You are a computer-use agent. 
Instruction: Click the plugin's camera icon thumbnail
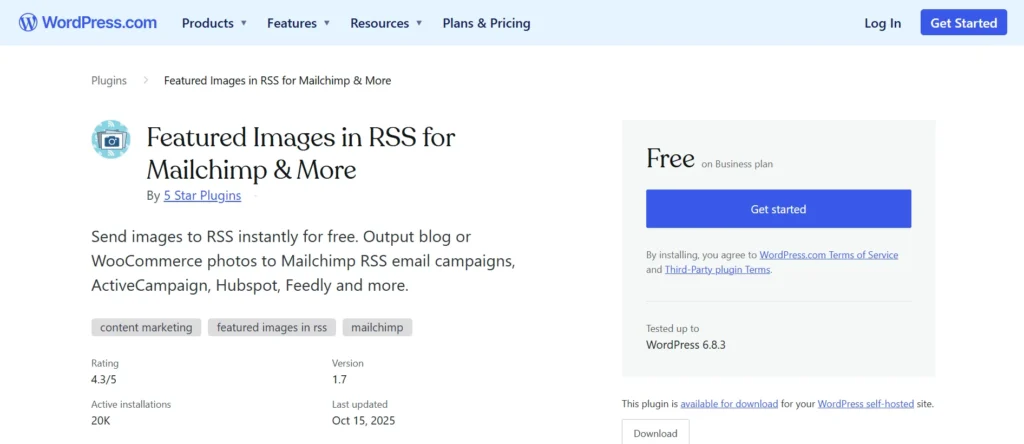pos(111,140)
